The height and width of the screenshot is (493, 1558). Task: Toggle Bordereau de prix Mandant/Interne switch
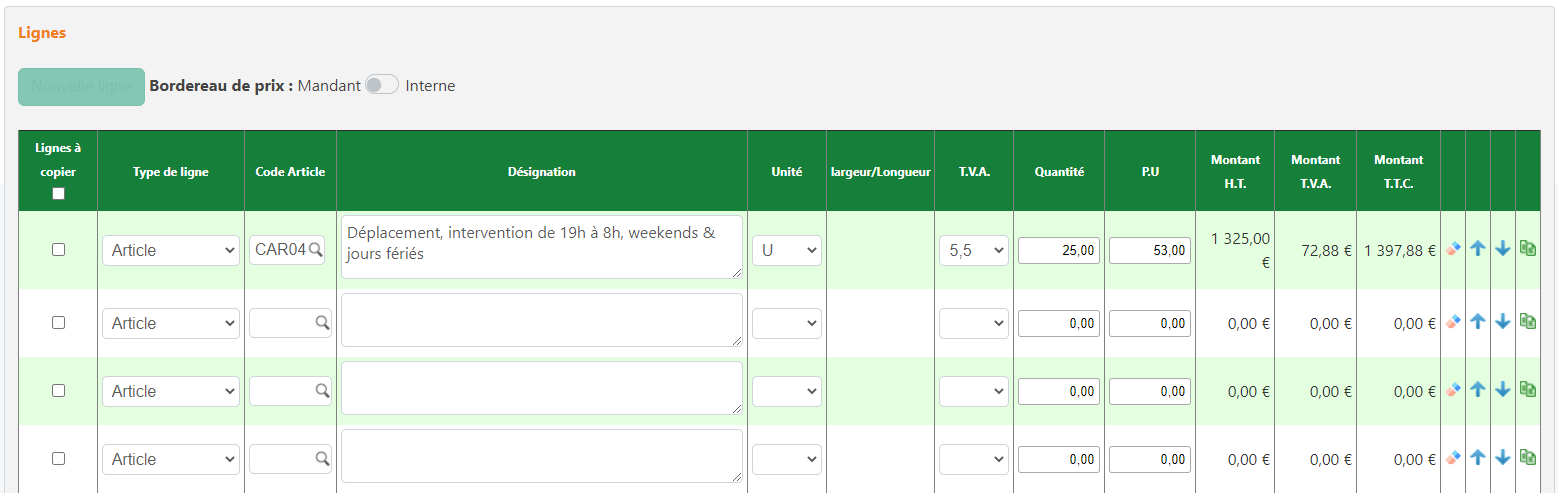point(382,86)
